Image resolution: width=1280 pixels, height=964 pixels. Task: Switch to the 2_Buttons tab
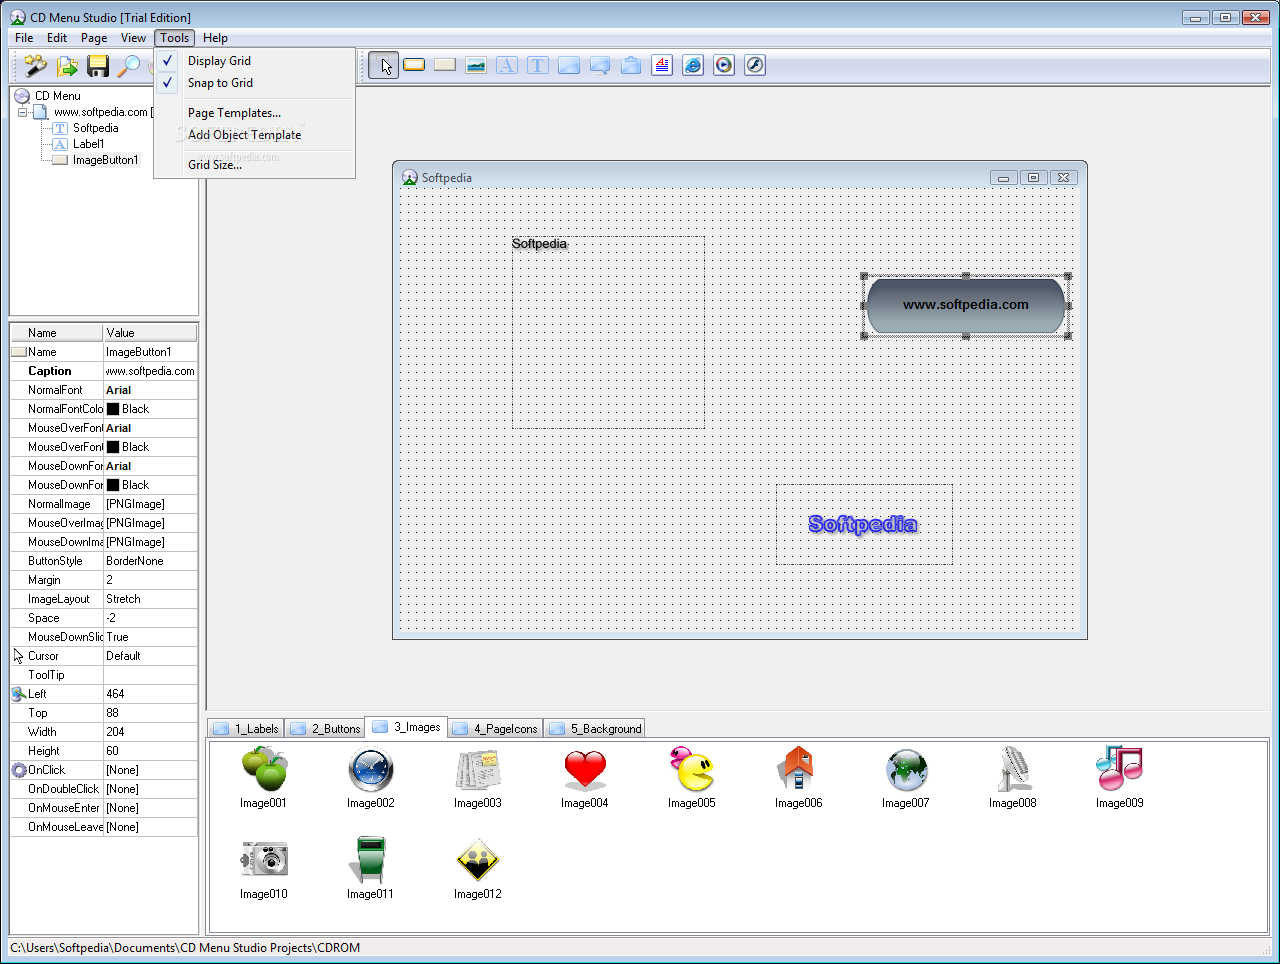(325, 729)
